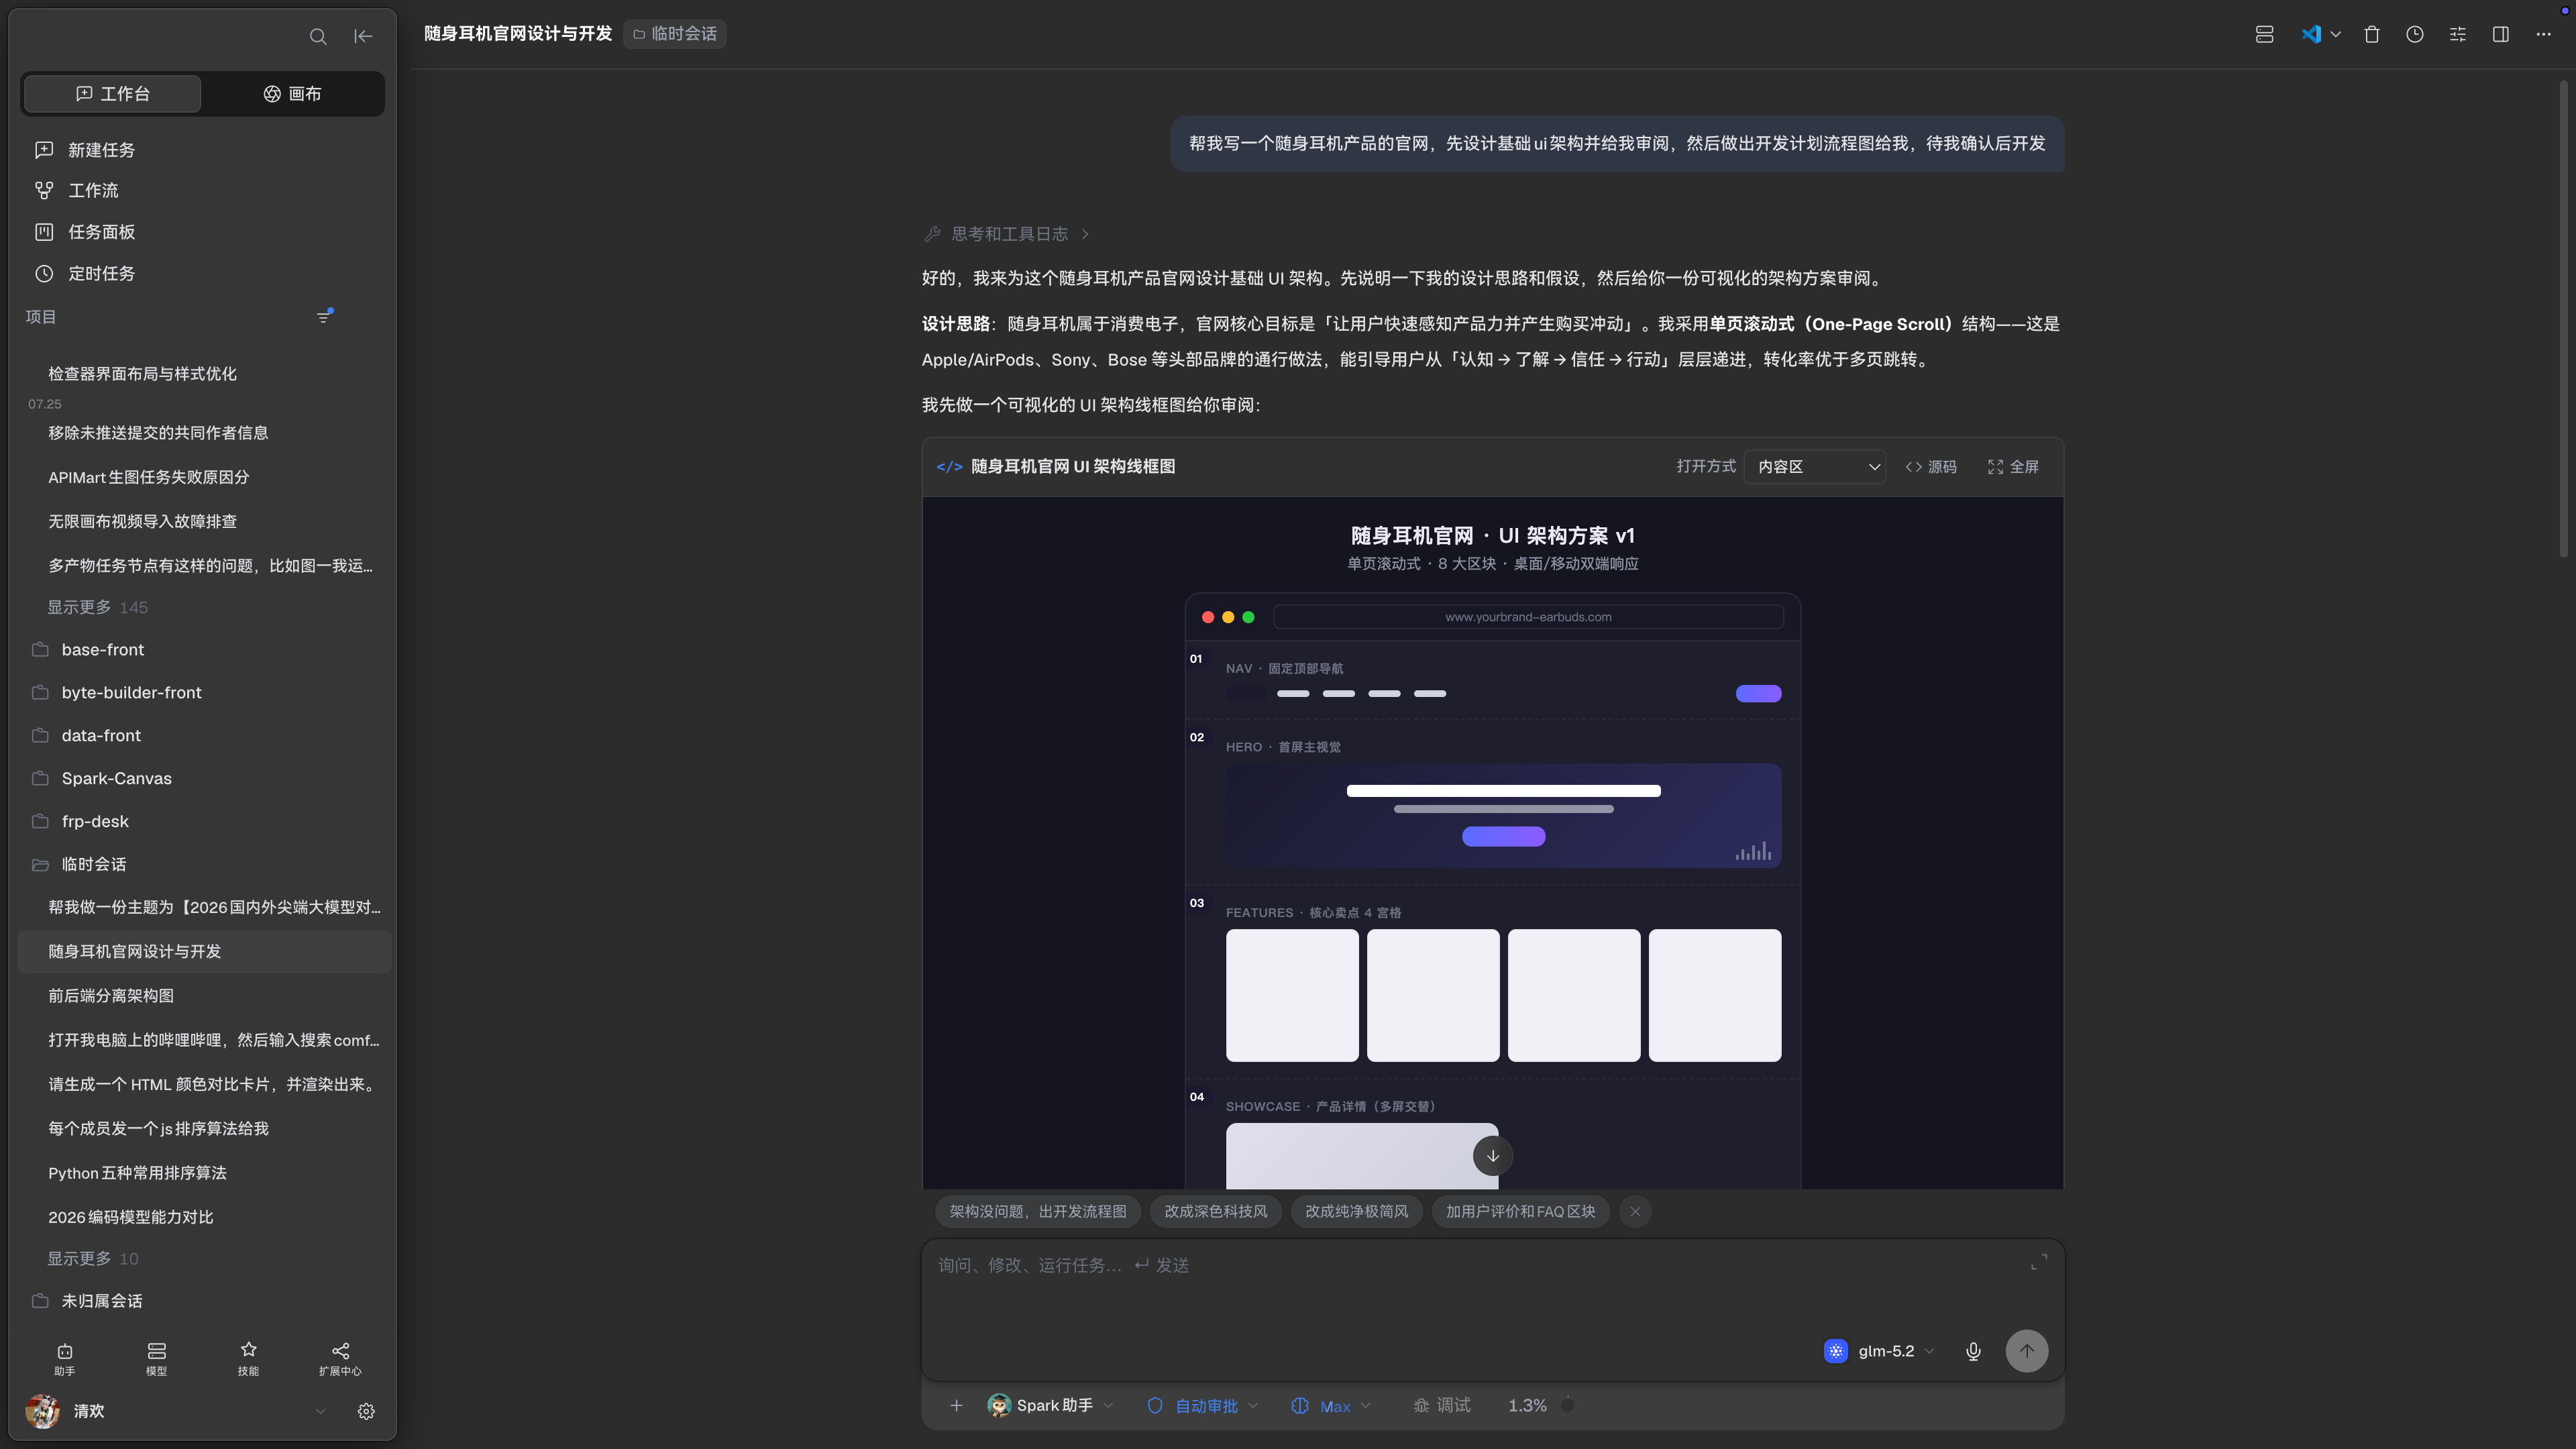Jump to bottom with the down arrow
Image resolution: width=2576 pixels, height=1449 pixels.
(1492, 1156)
